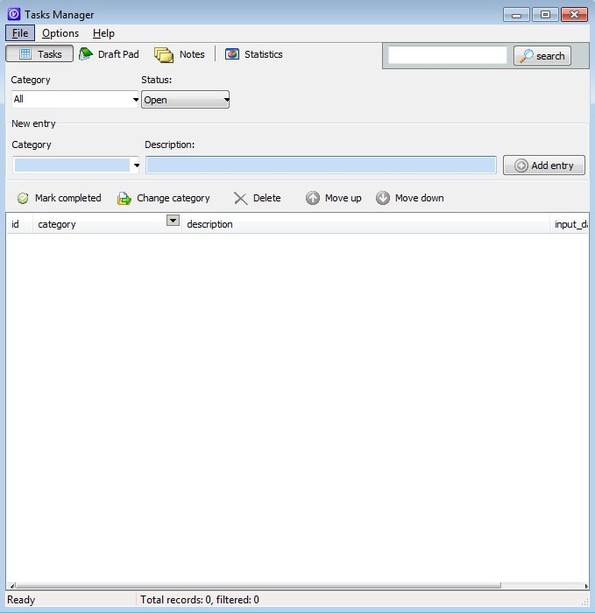
Task: Click the scrollbar right arrow
Action: tap(586, 586)
